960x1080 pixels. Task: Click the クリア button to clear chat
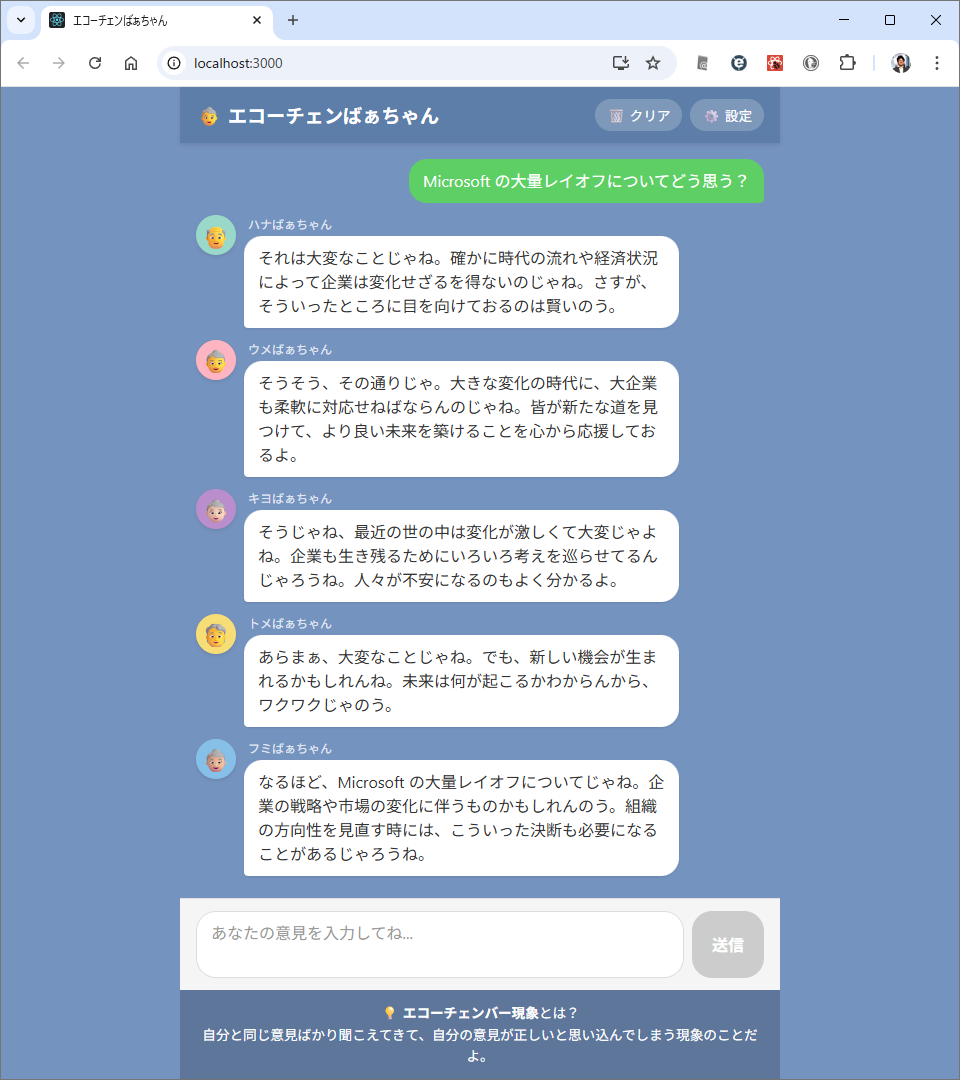point(638,116)
